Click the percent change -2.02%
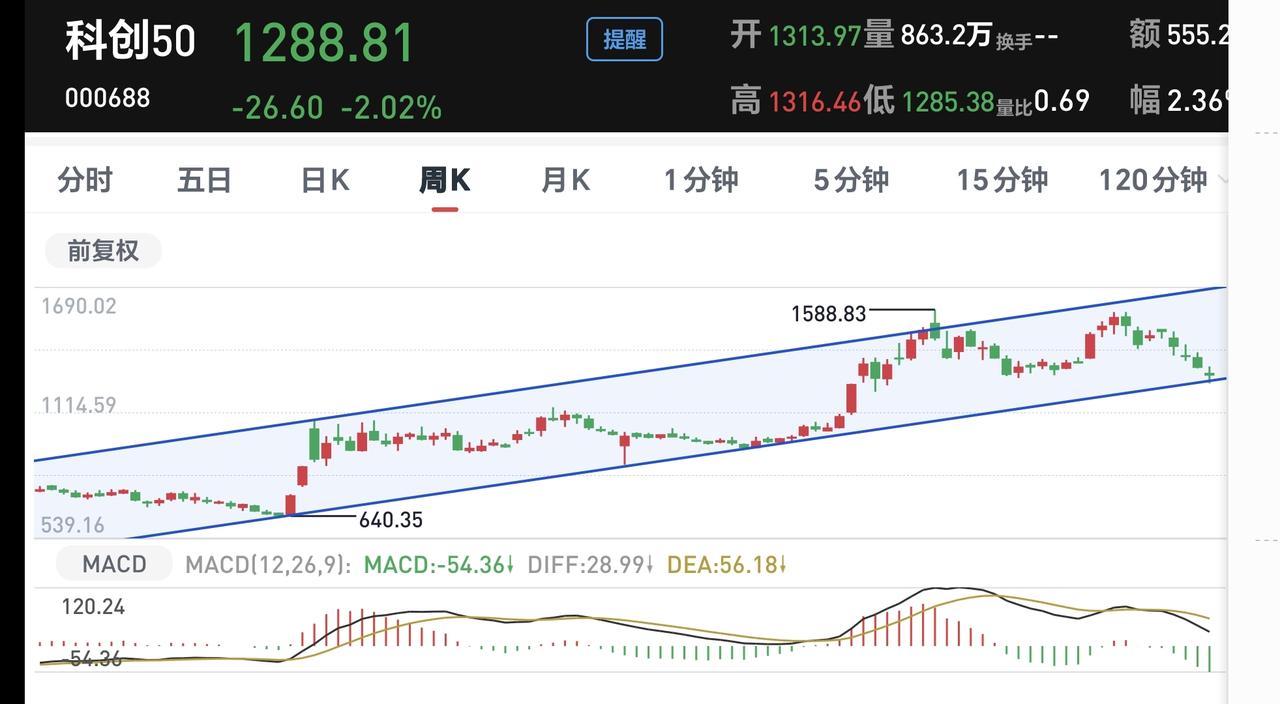 (391, 107)
